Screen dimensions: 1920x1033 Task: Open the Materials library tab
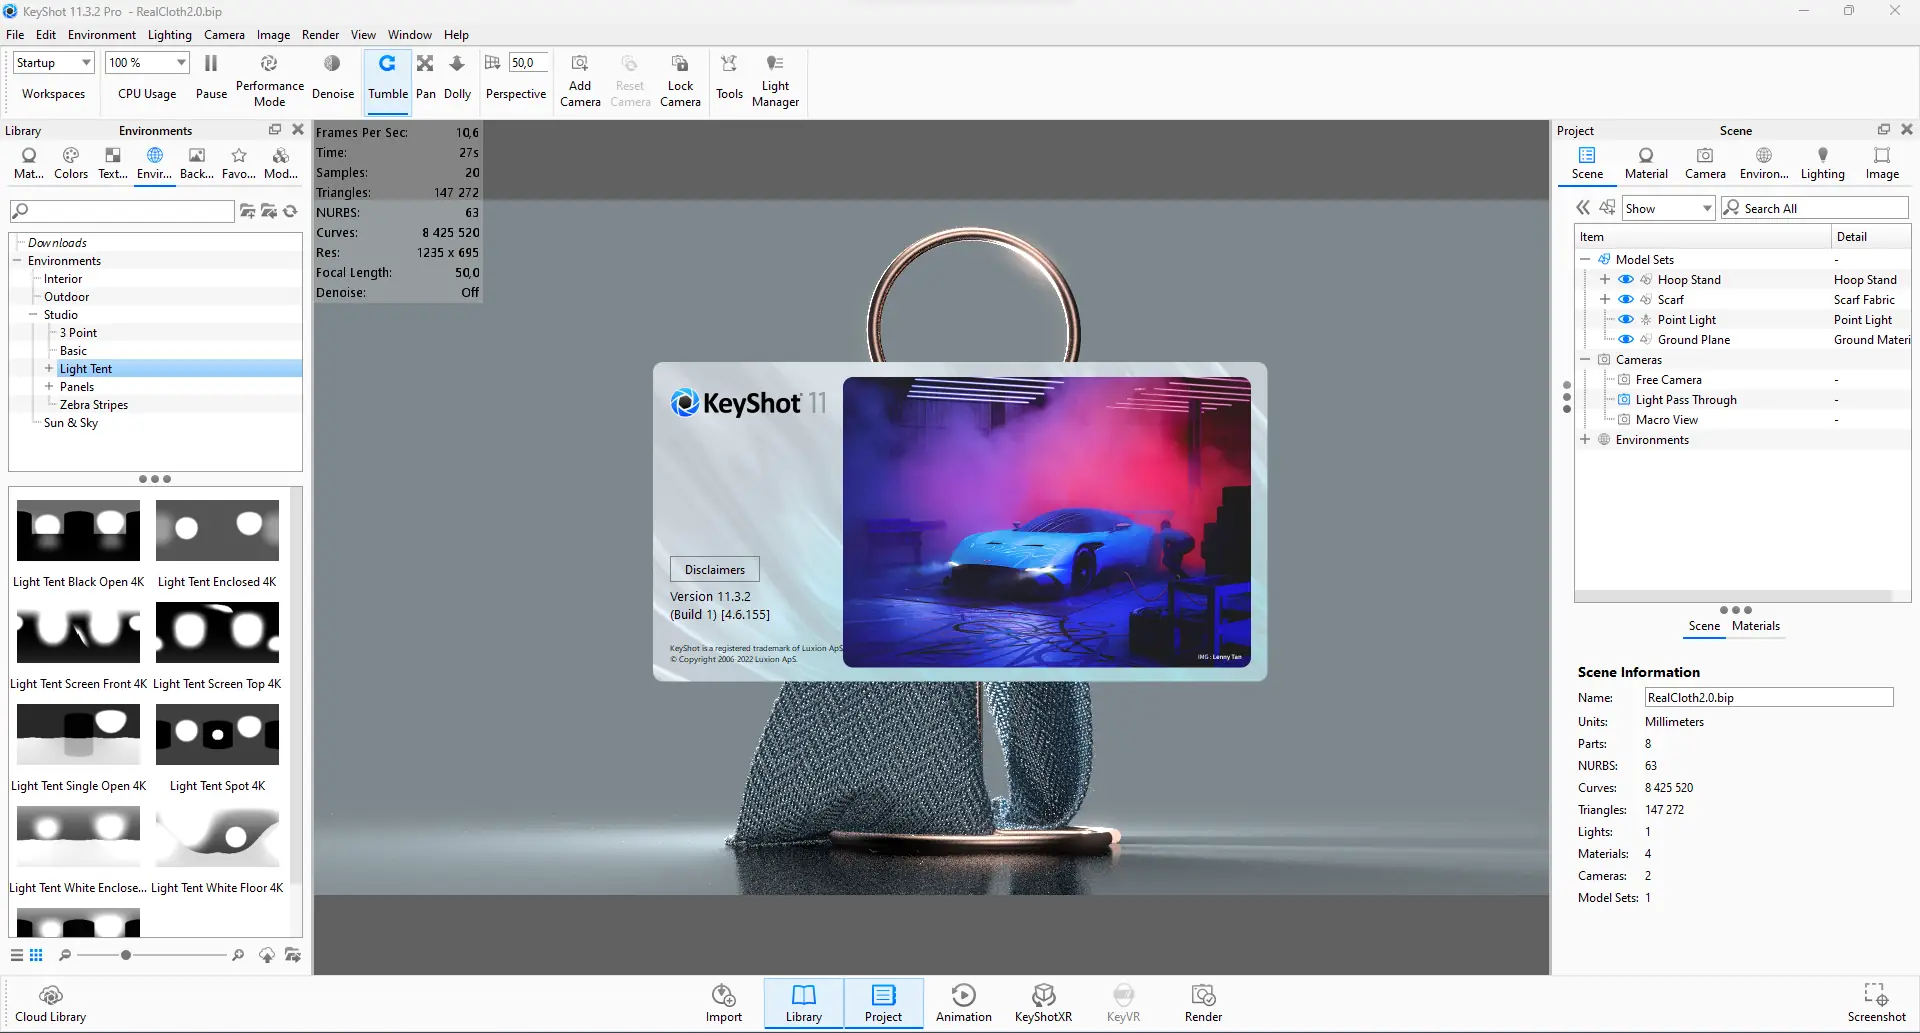tap(29, 163)
